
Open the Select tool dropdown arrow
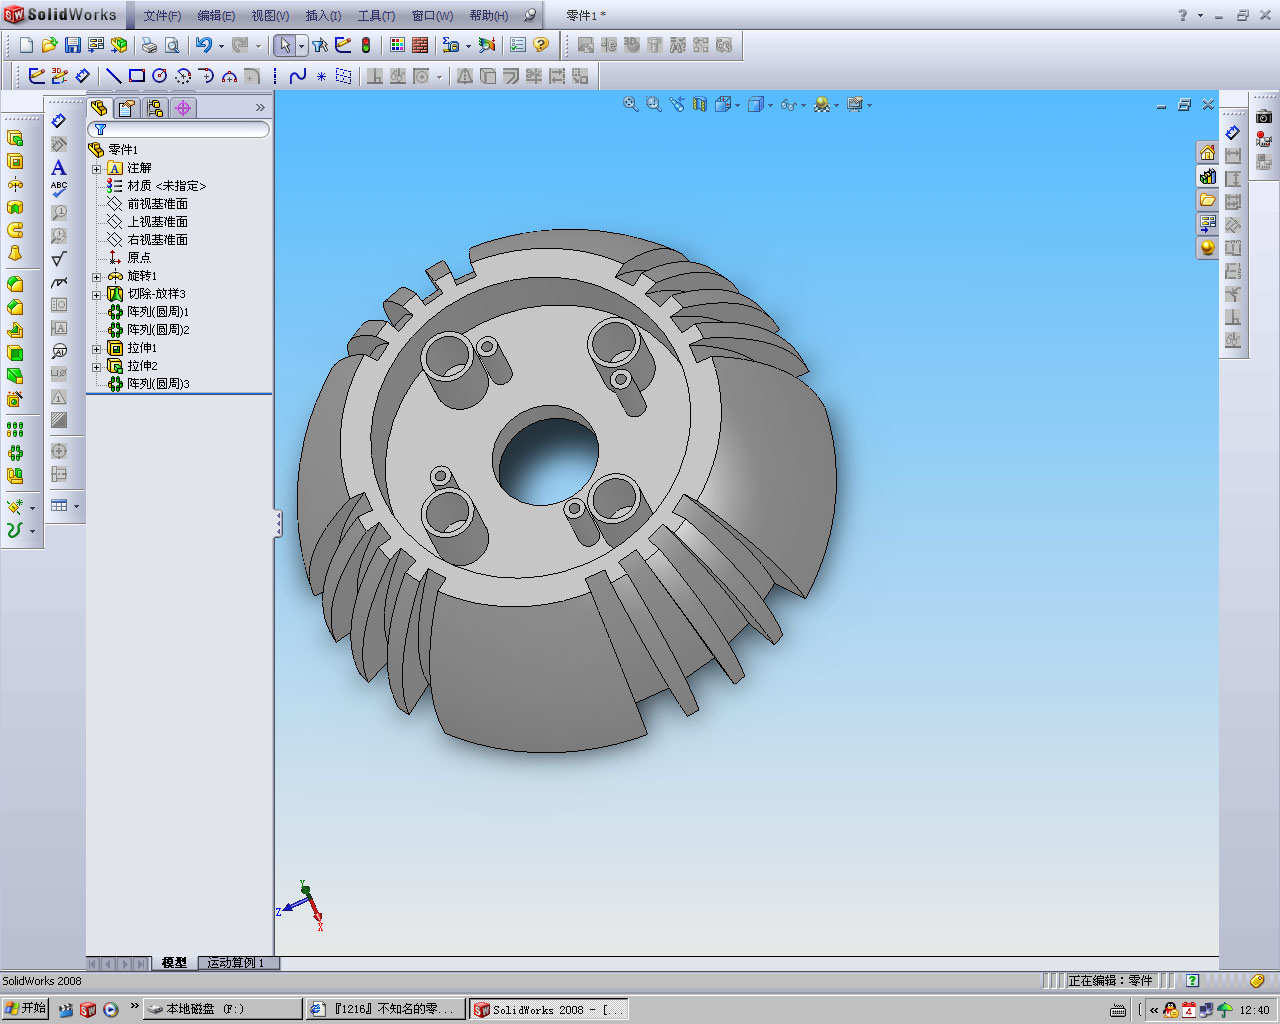coord(301,45)
